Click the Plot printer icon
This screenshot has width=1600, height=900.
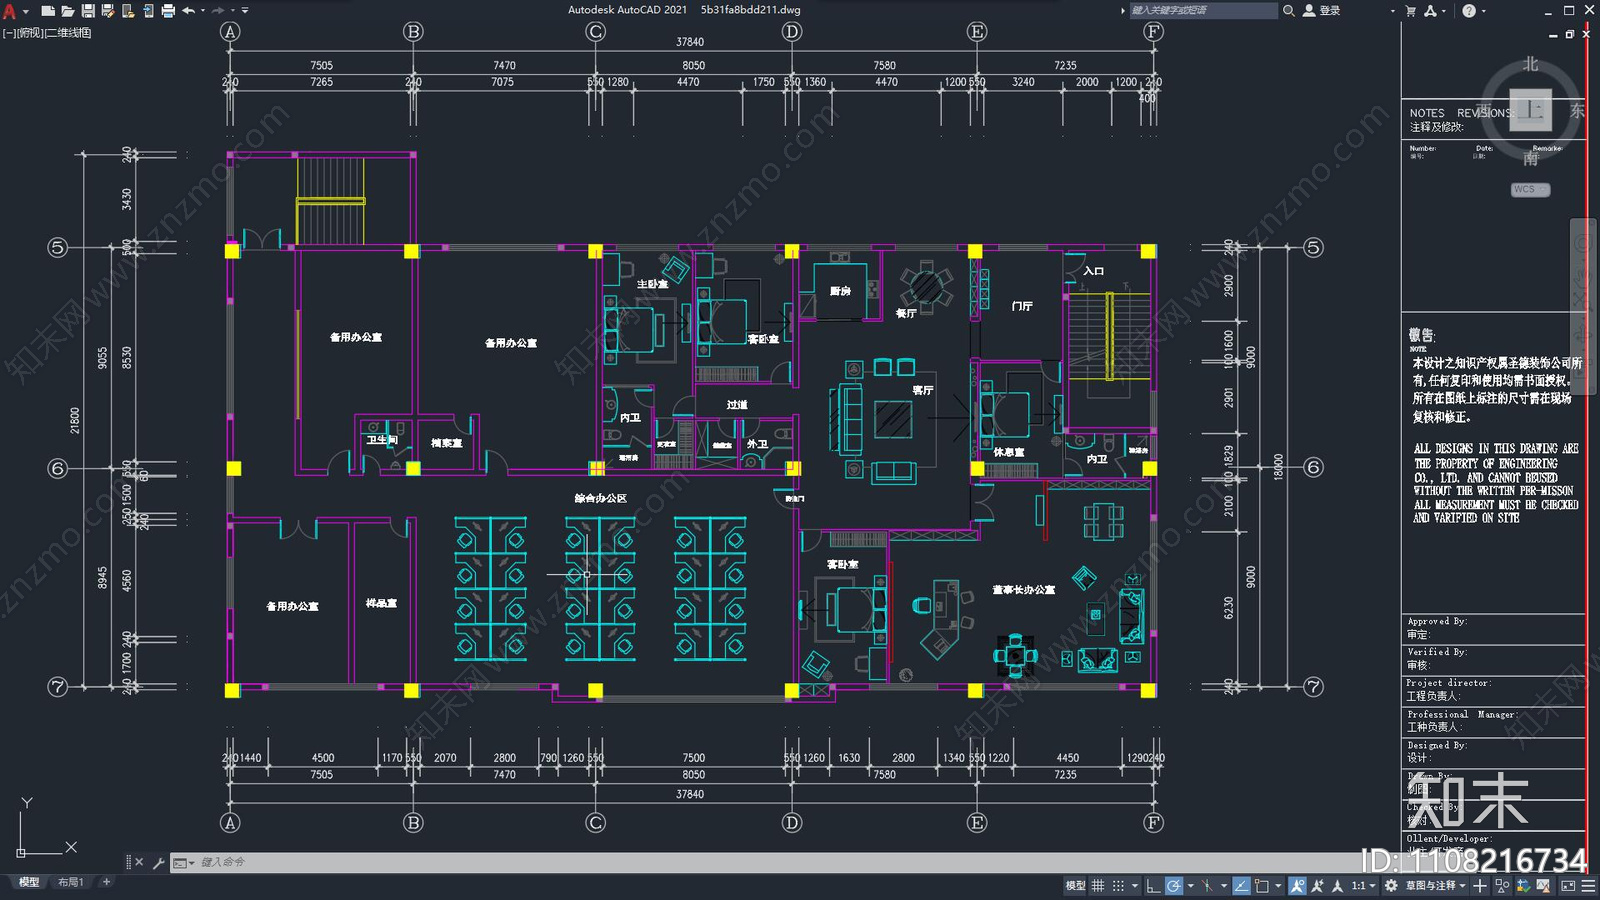[168, 11]
